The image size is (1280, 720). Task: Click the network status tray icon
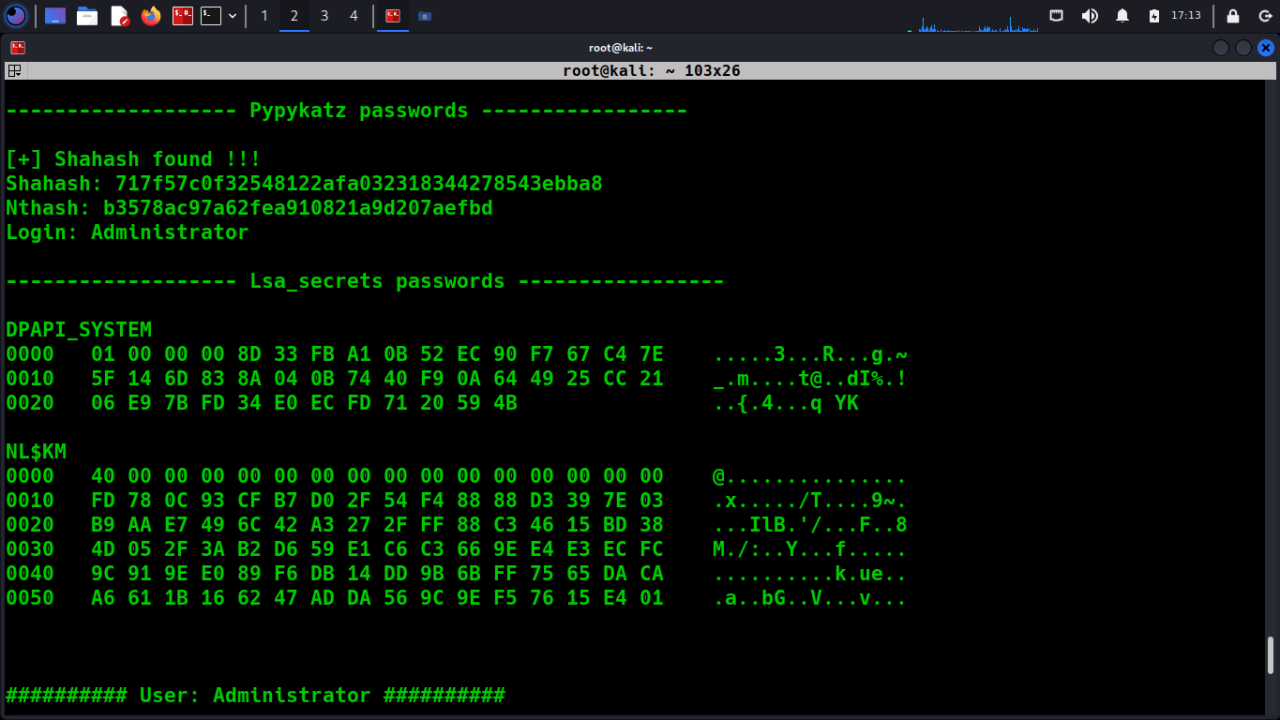1057,15
